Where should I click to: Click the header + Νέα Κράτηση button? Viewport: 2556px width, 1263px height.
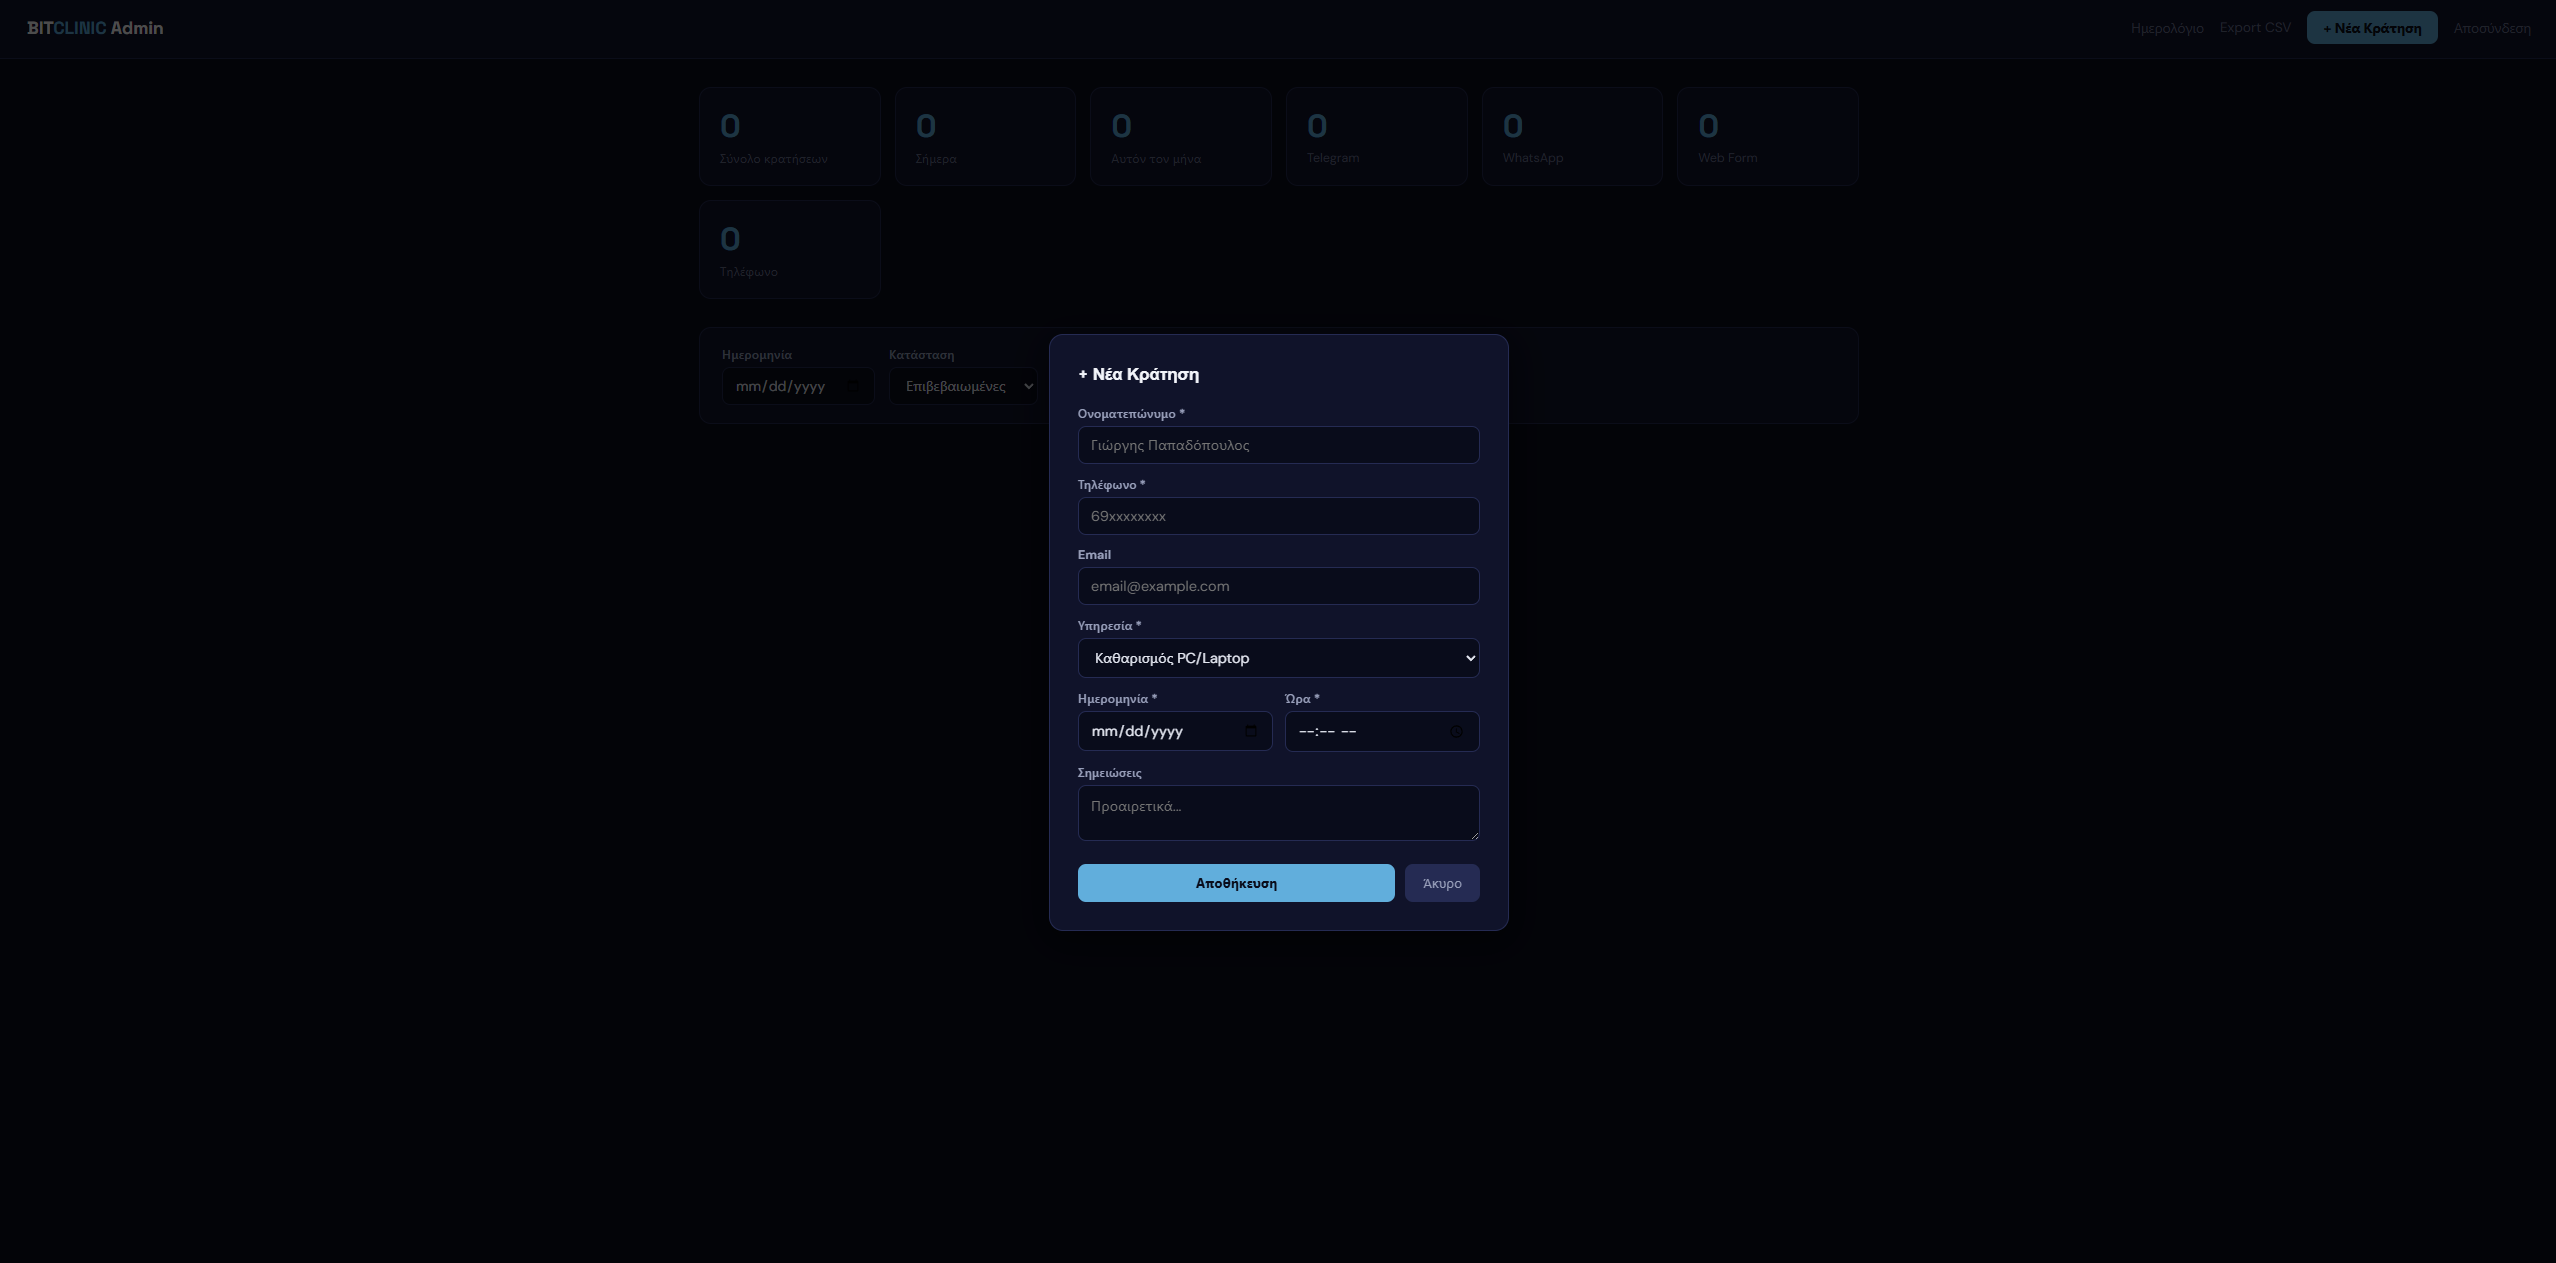point(2372,28)
